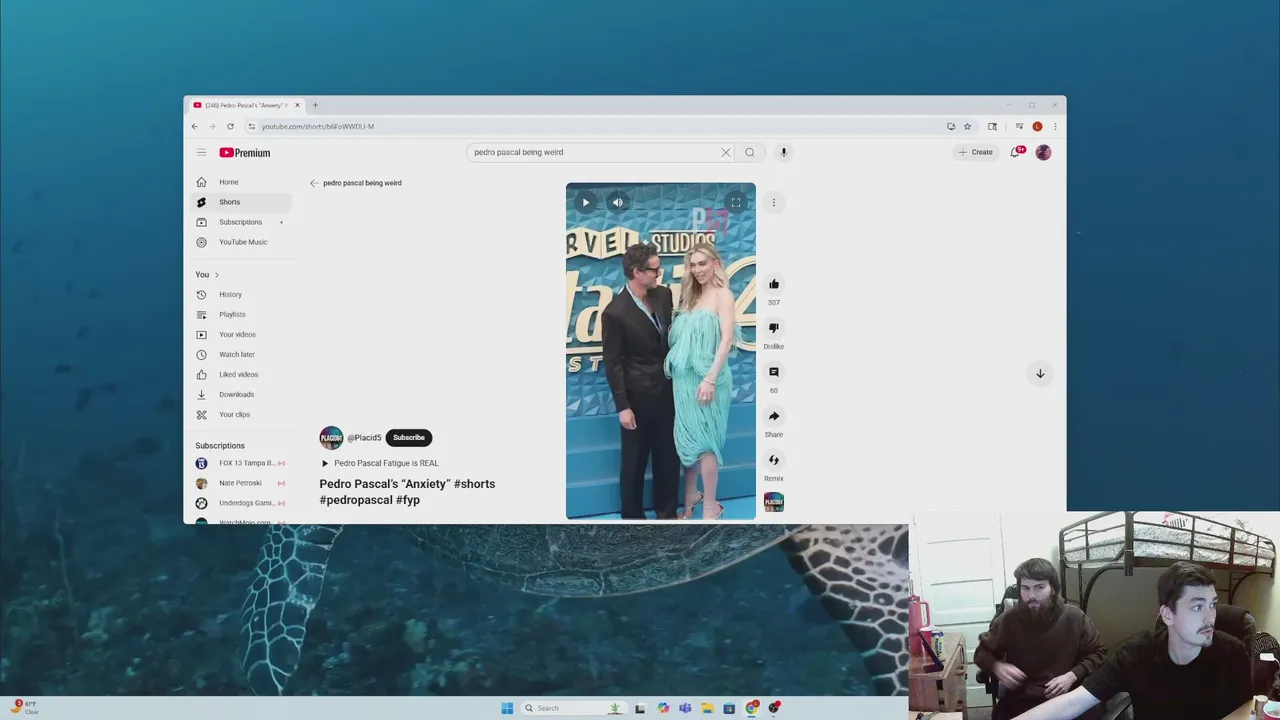Like this Short

[x=774, y=284]
